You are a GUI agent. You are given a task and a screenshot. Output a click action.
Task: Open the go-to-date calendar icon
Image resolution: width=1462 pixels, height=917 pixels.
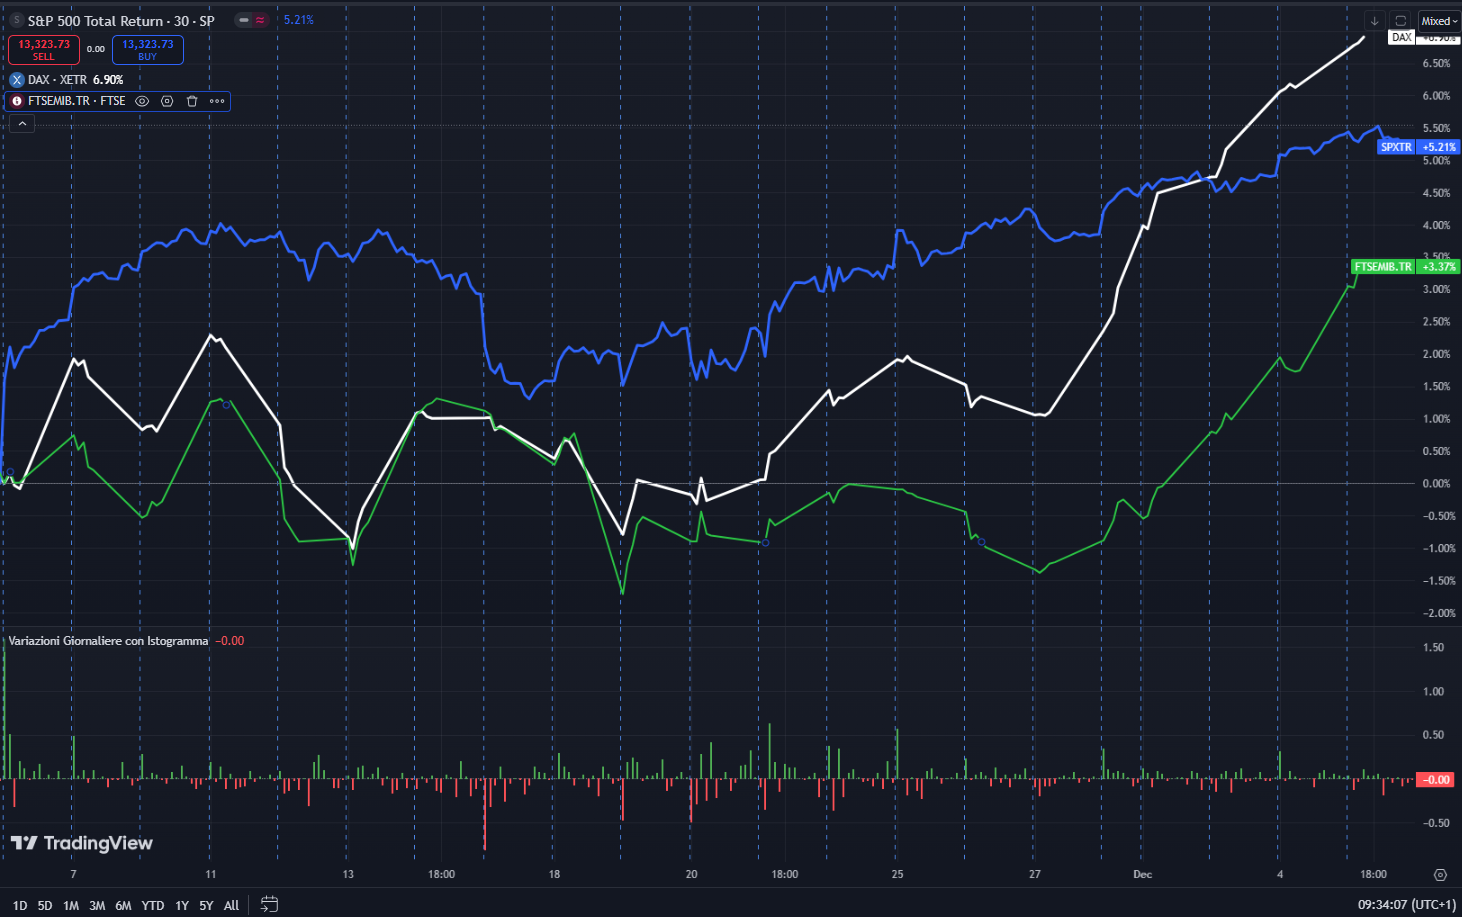(269, 904)
